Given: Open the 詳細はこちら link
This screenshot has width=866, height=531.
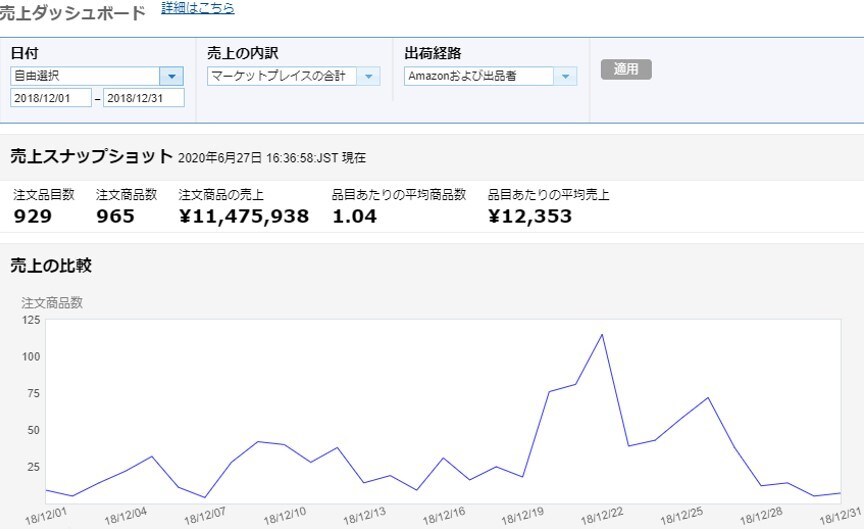Looking at the screenshot, I should click(x=198, y=8).
